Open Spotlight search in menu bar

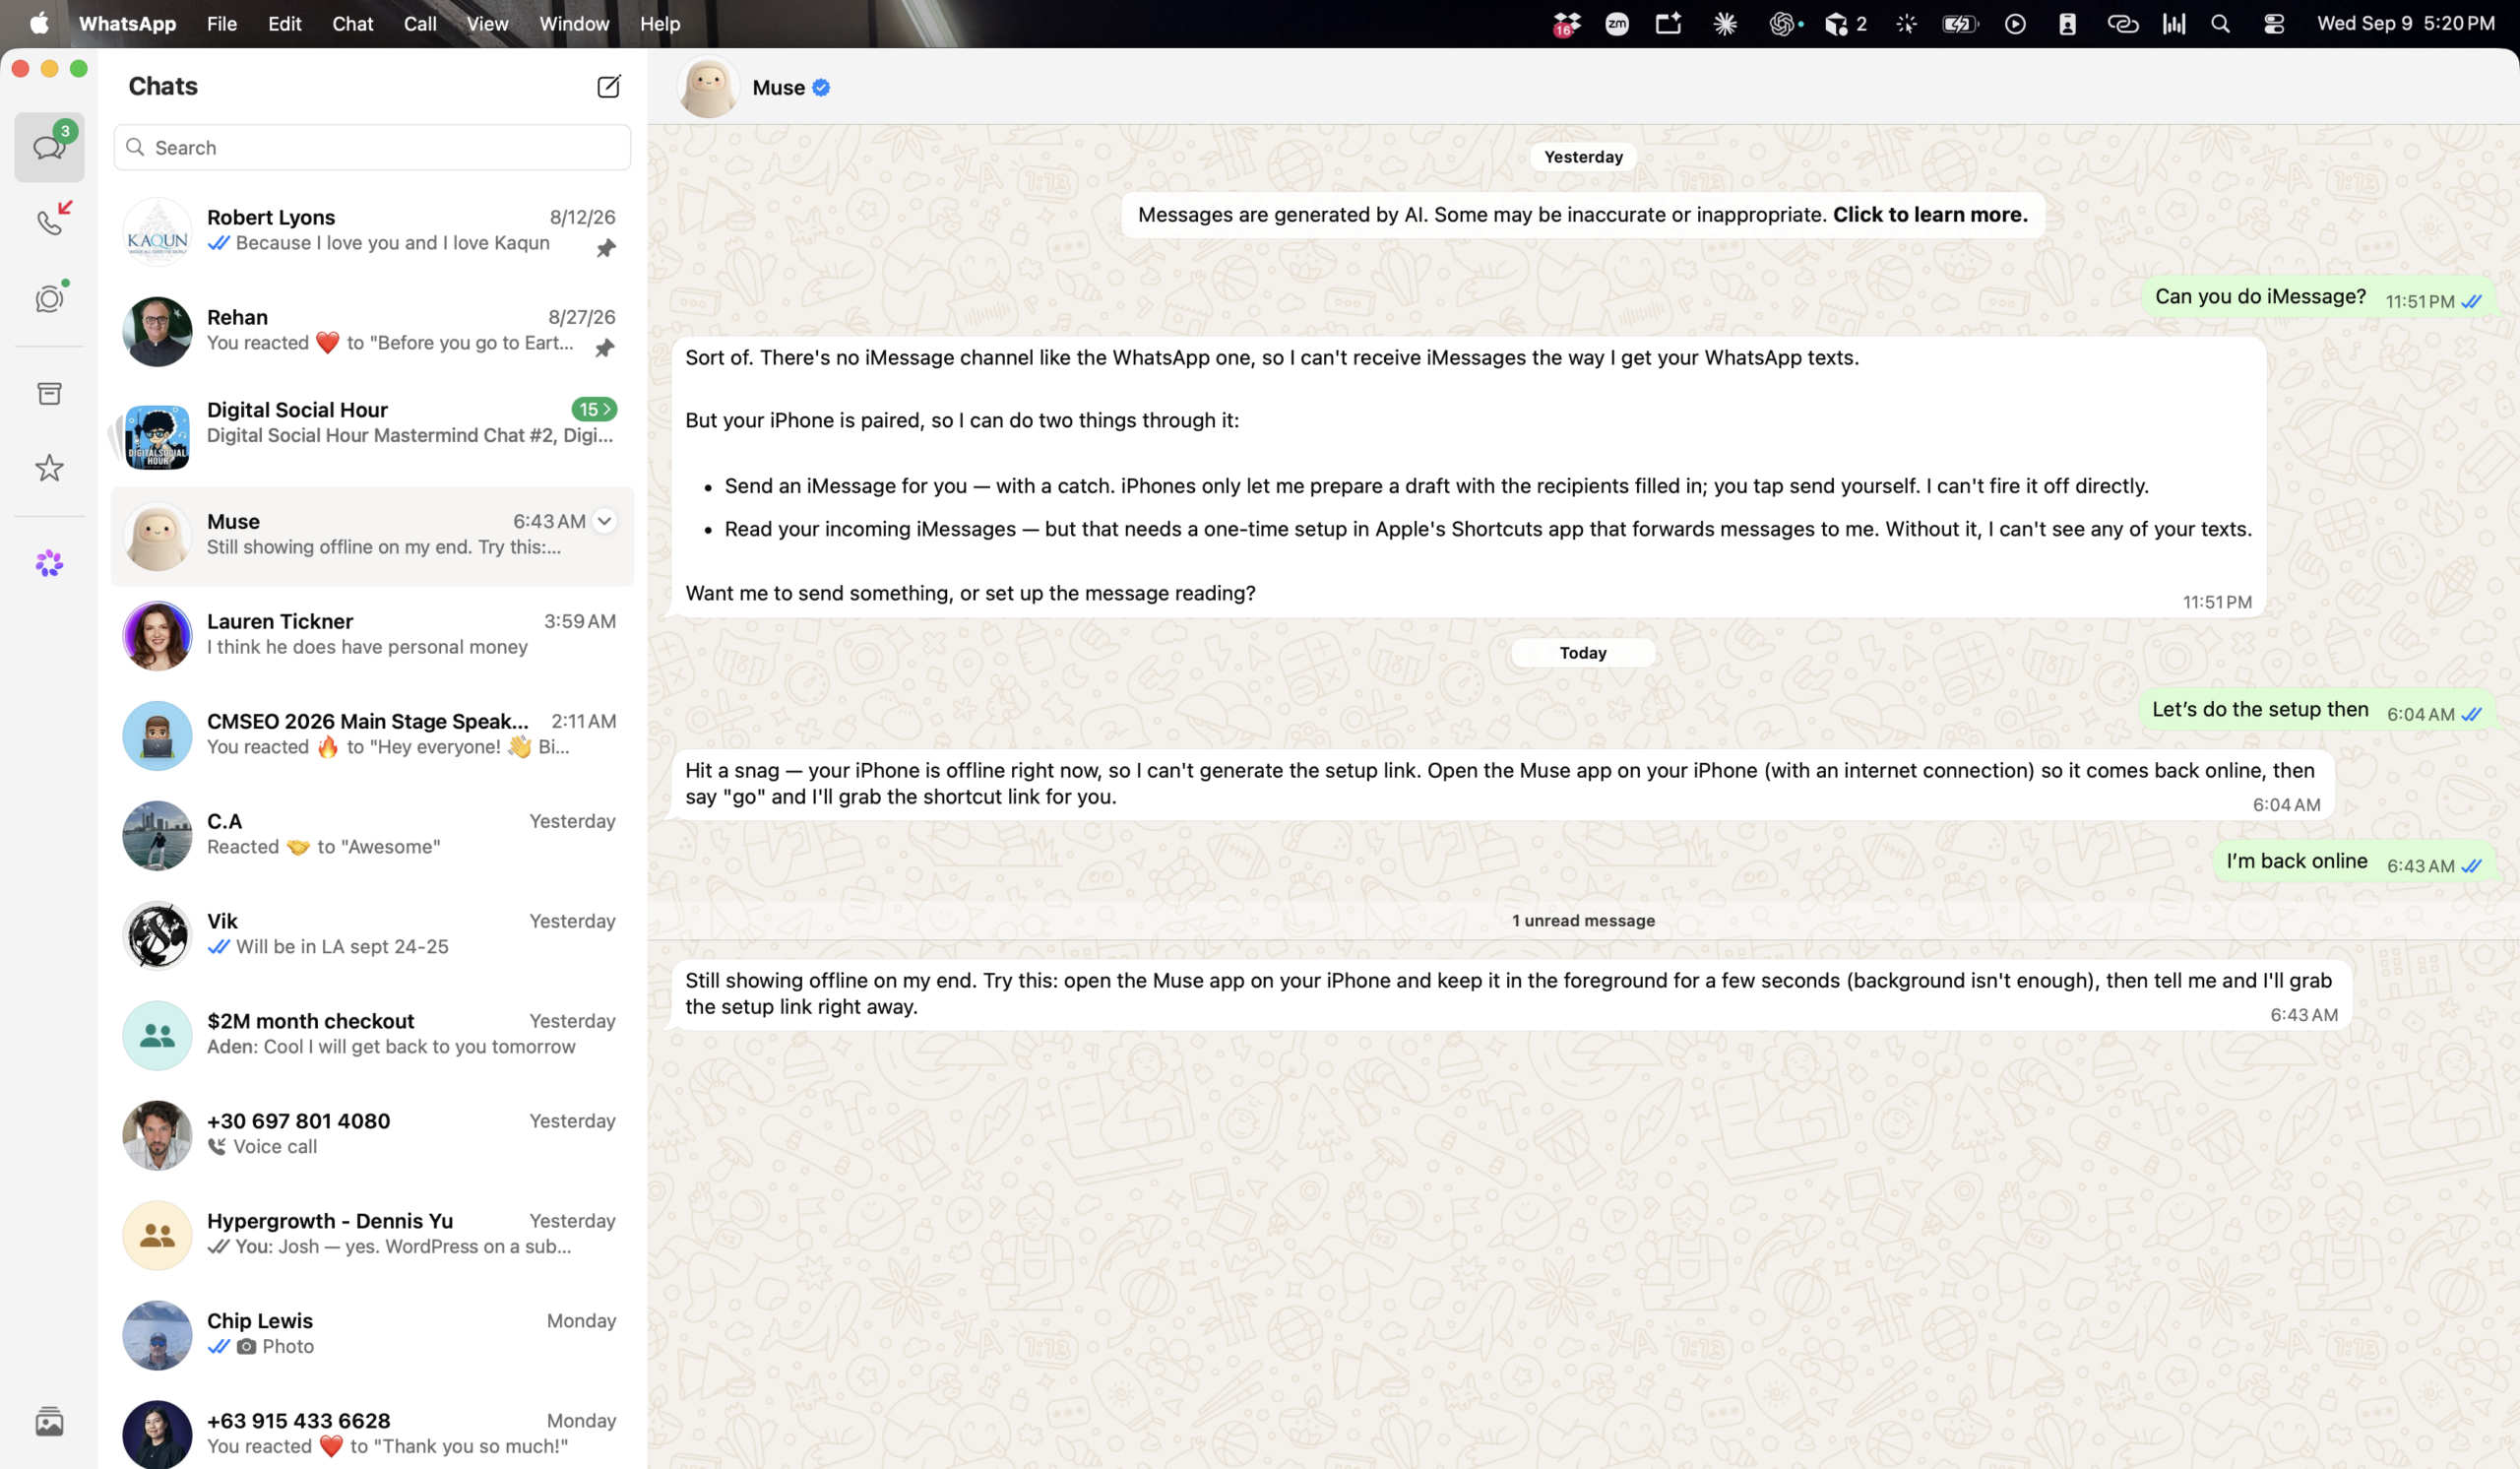[2220, 24]
